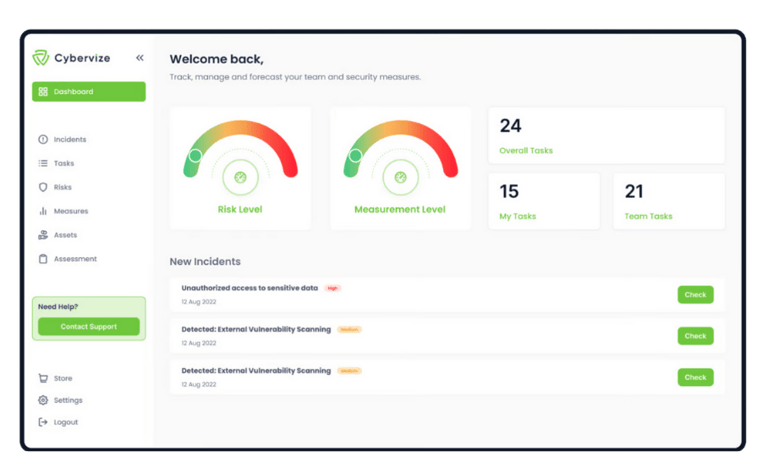Click the Incidents alert circle icon
Viewport: 768px width, 457px height.
[x=43, y=139]
